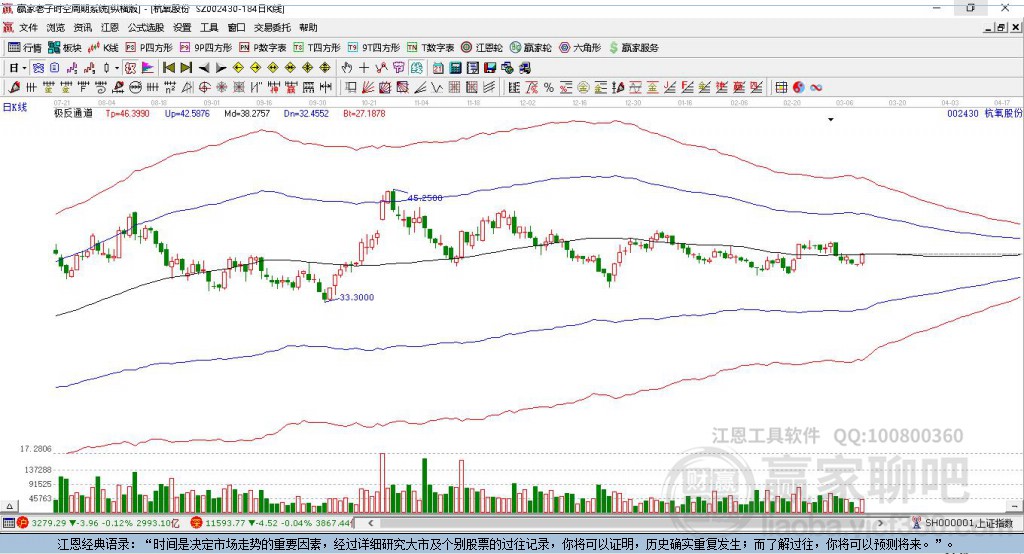
Task: Open the calculator icon
Action: pyautogui.click(x=455, y=68)
